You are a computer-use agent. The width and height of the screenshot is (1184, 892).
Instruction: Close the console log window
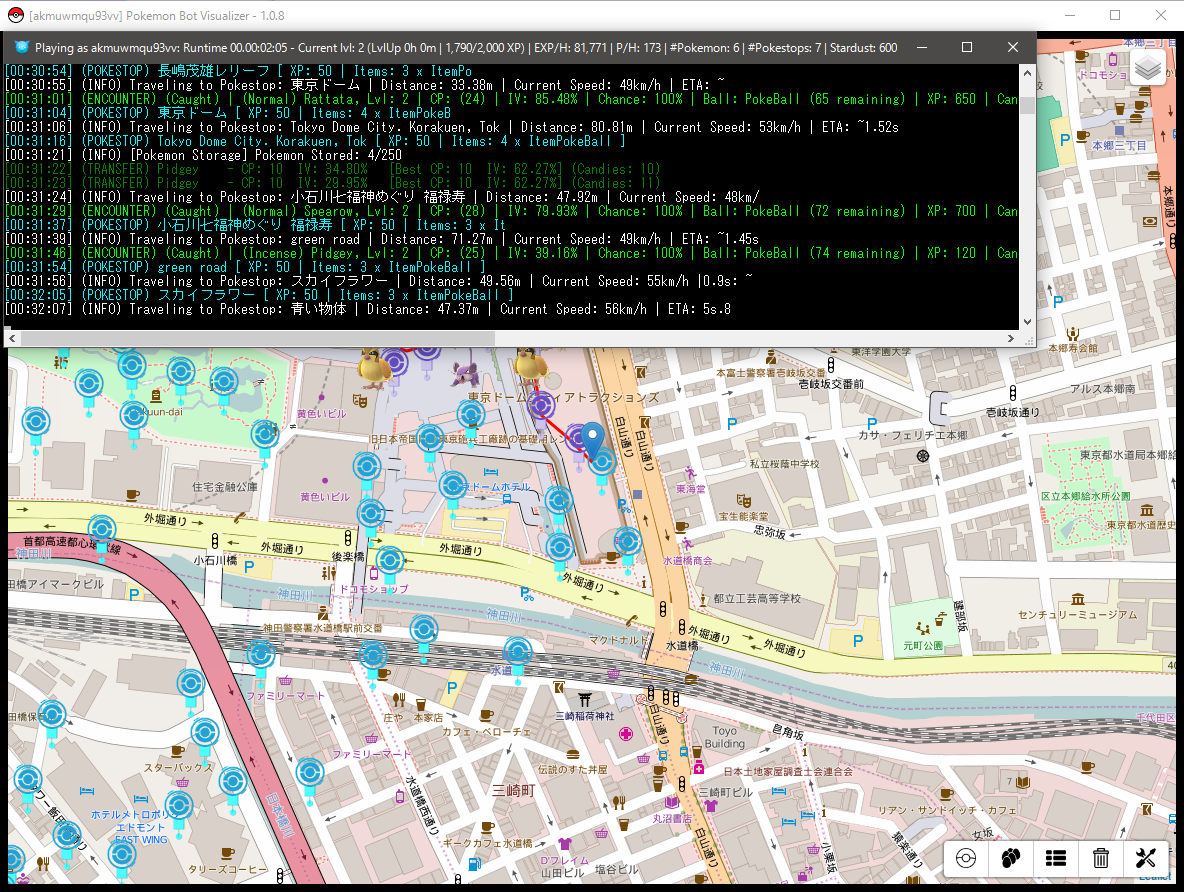click(1013, 48)
